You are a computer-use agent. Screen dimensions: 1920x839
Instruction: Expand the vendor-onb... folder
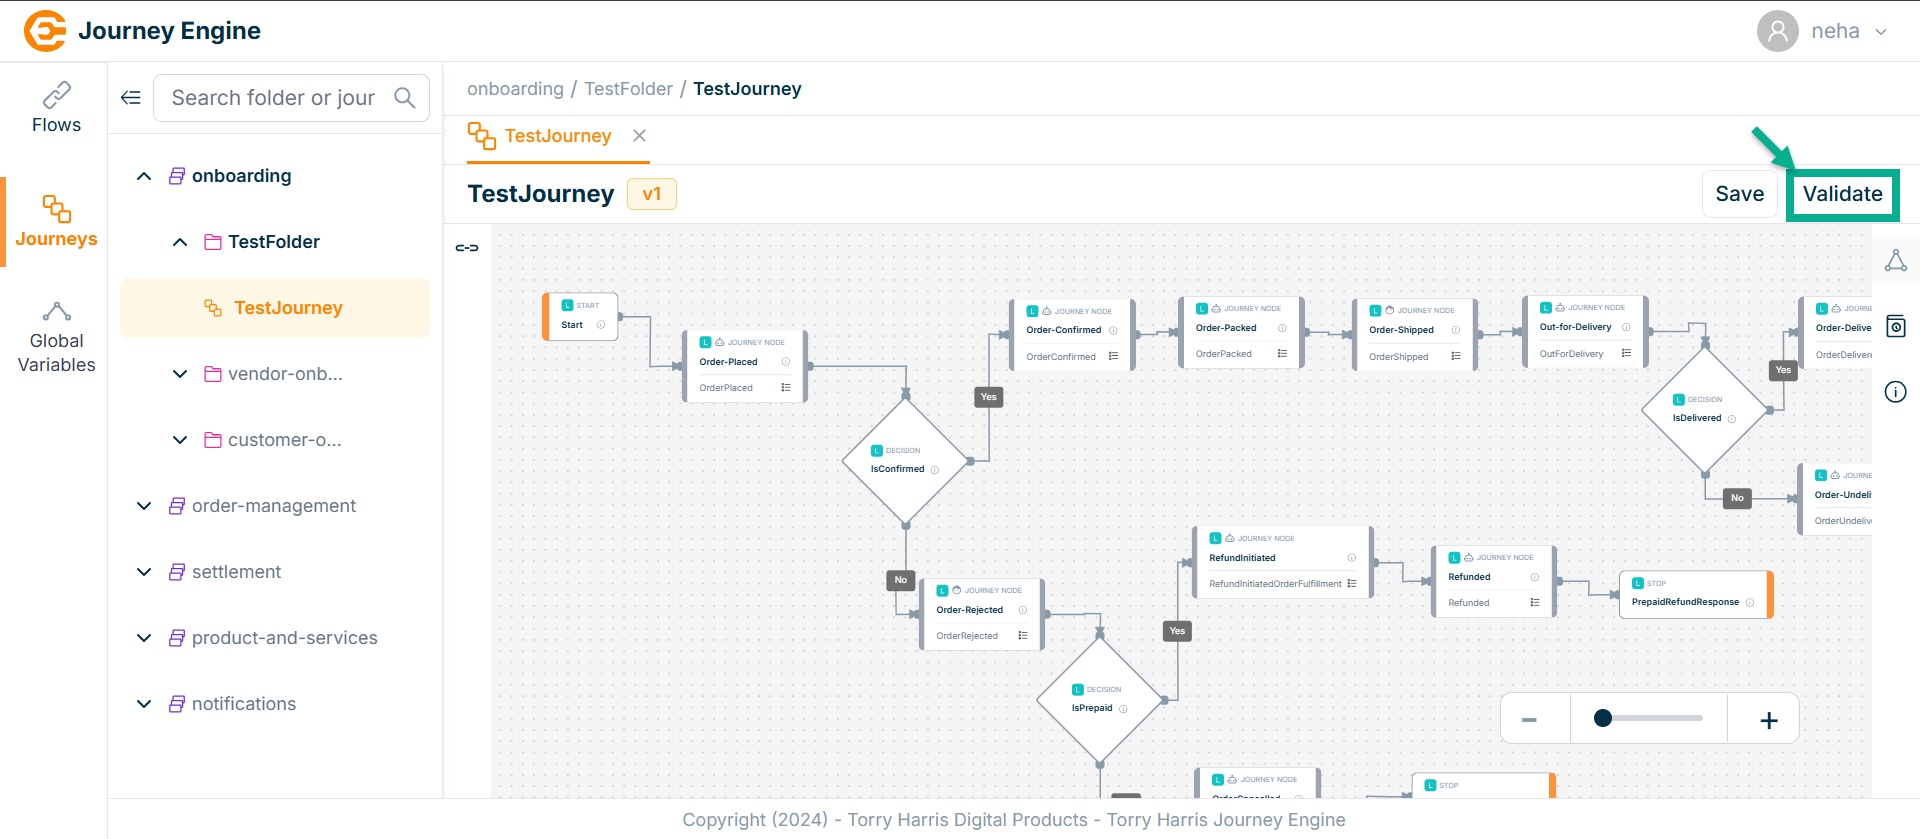[180, 374]
